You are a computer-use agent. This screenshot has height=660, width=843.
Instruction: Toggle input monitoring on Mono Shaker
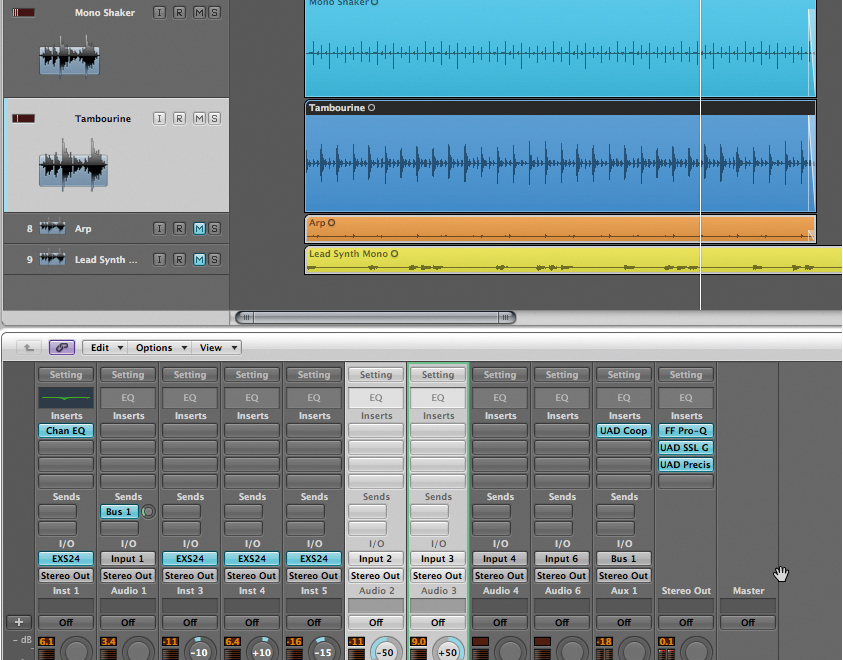(x=159, y=12)
